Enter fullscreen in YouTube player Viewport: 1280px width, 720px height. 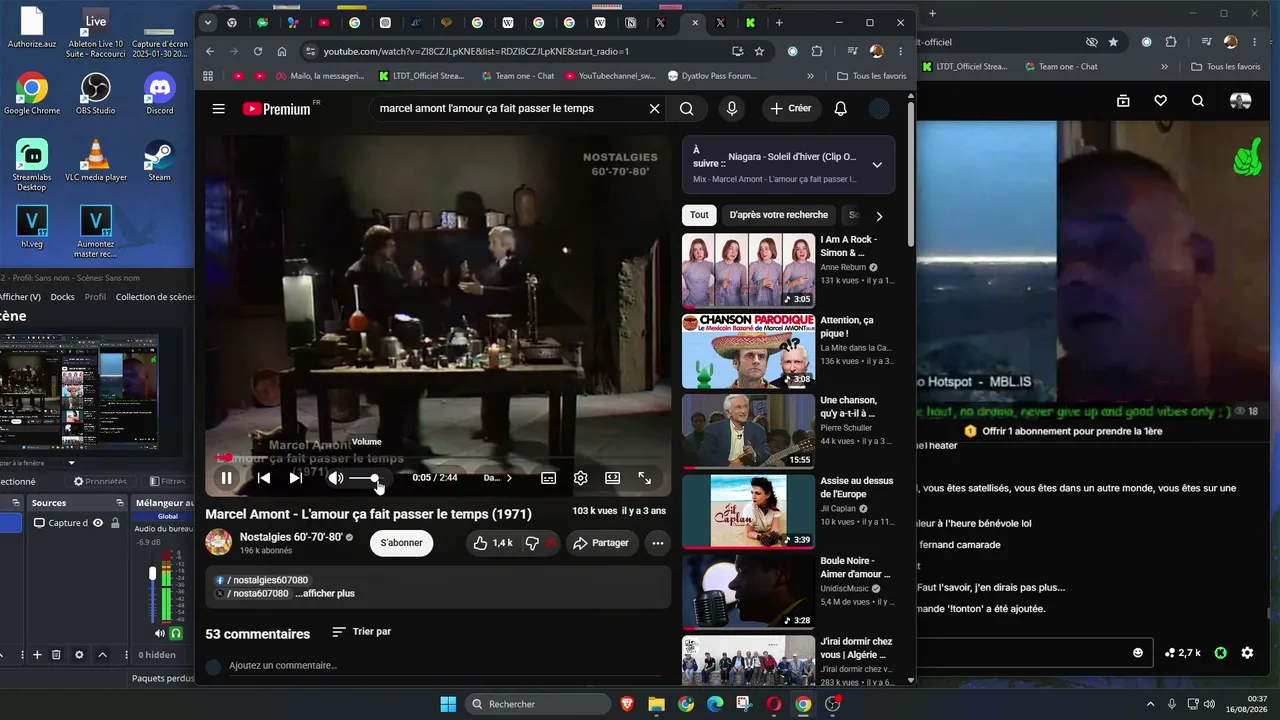click(645, 478)
